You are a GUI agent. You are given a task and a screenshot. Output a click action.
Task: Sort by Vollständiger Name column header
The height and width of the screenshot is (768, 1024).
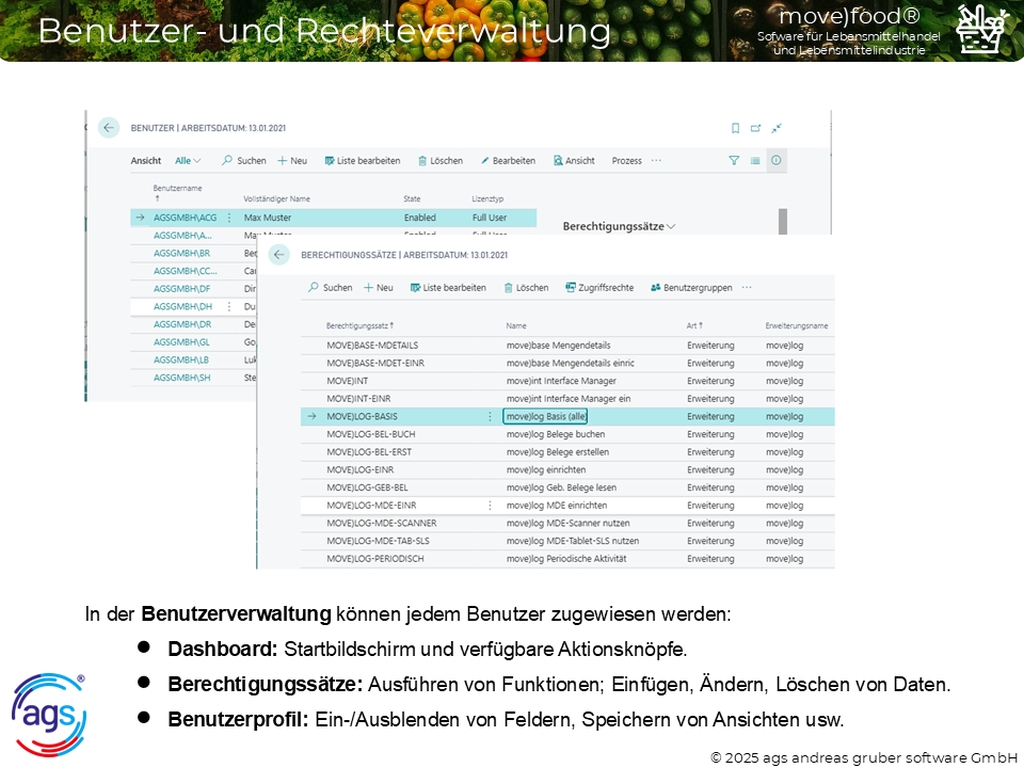pos(277,199)
